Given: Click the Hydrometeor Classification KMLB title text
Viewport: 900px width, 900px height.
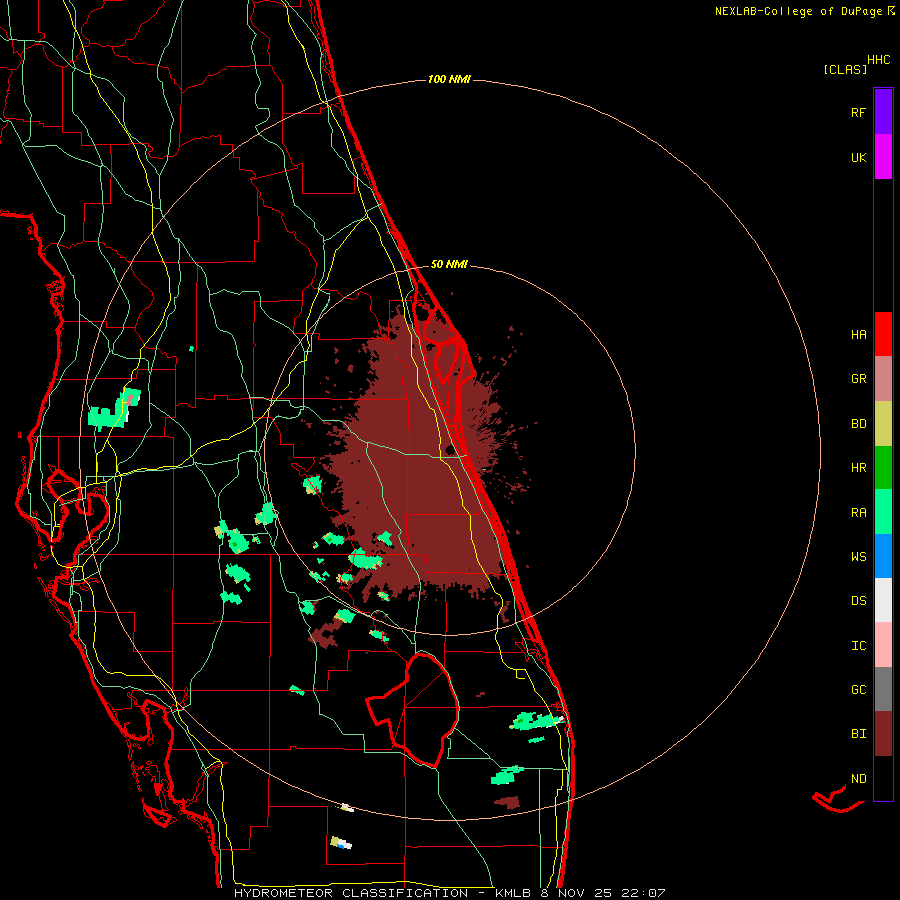Looking at the screenshot, I should click(x=449, y=893).
